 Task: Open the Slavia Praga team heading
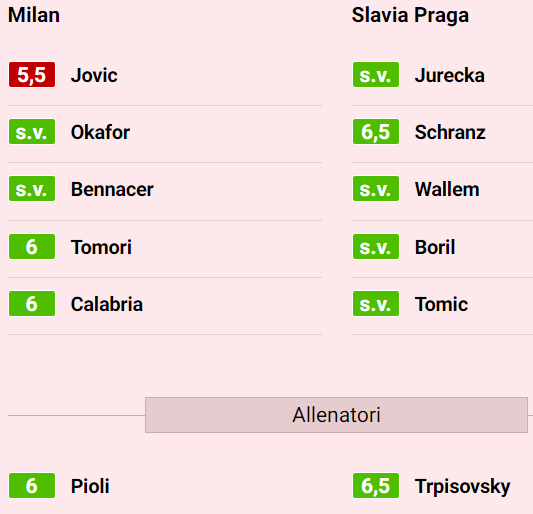point(410,15)
